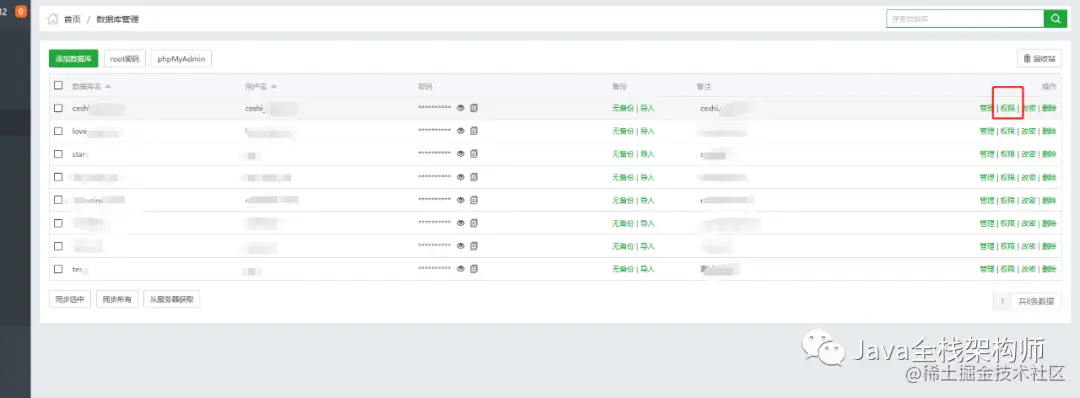Copy the password of the star database

pos(474,154)
